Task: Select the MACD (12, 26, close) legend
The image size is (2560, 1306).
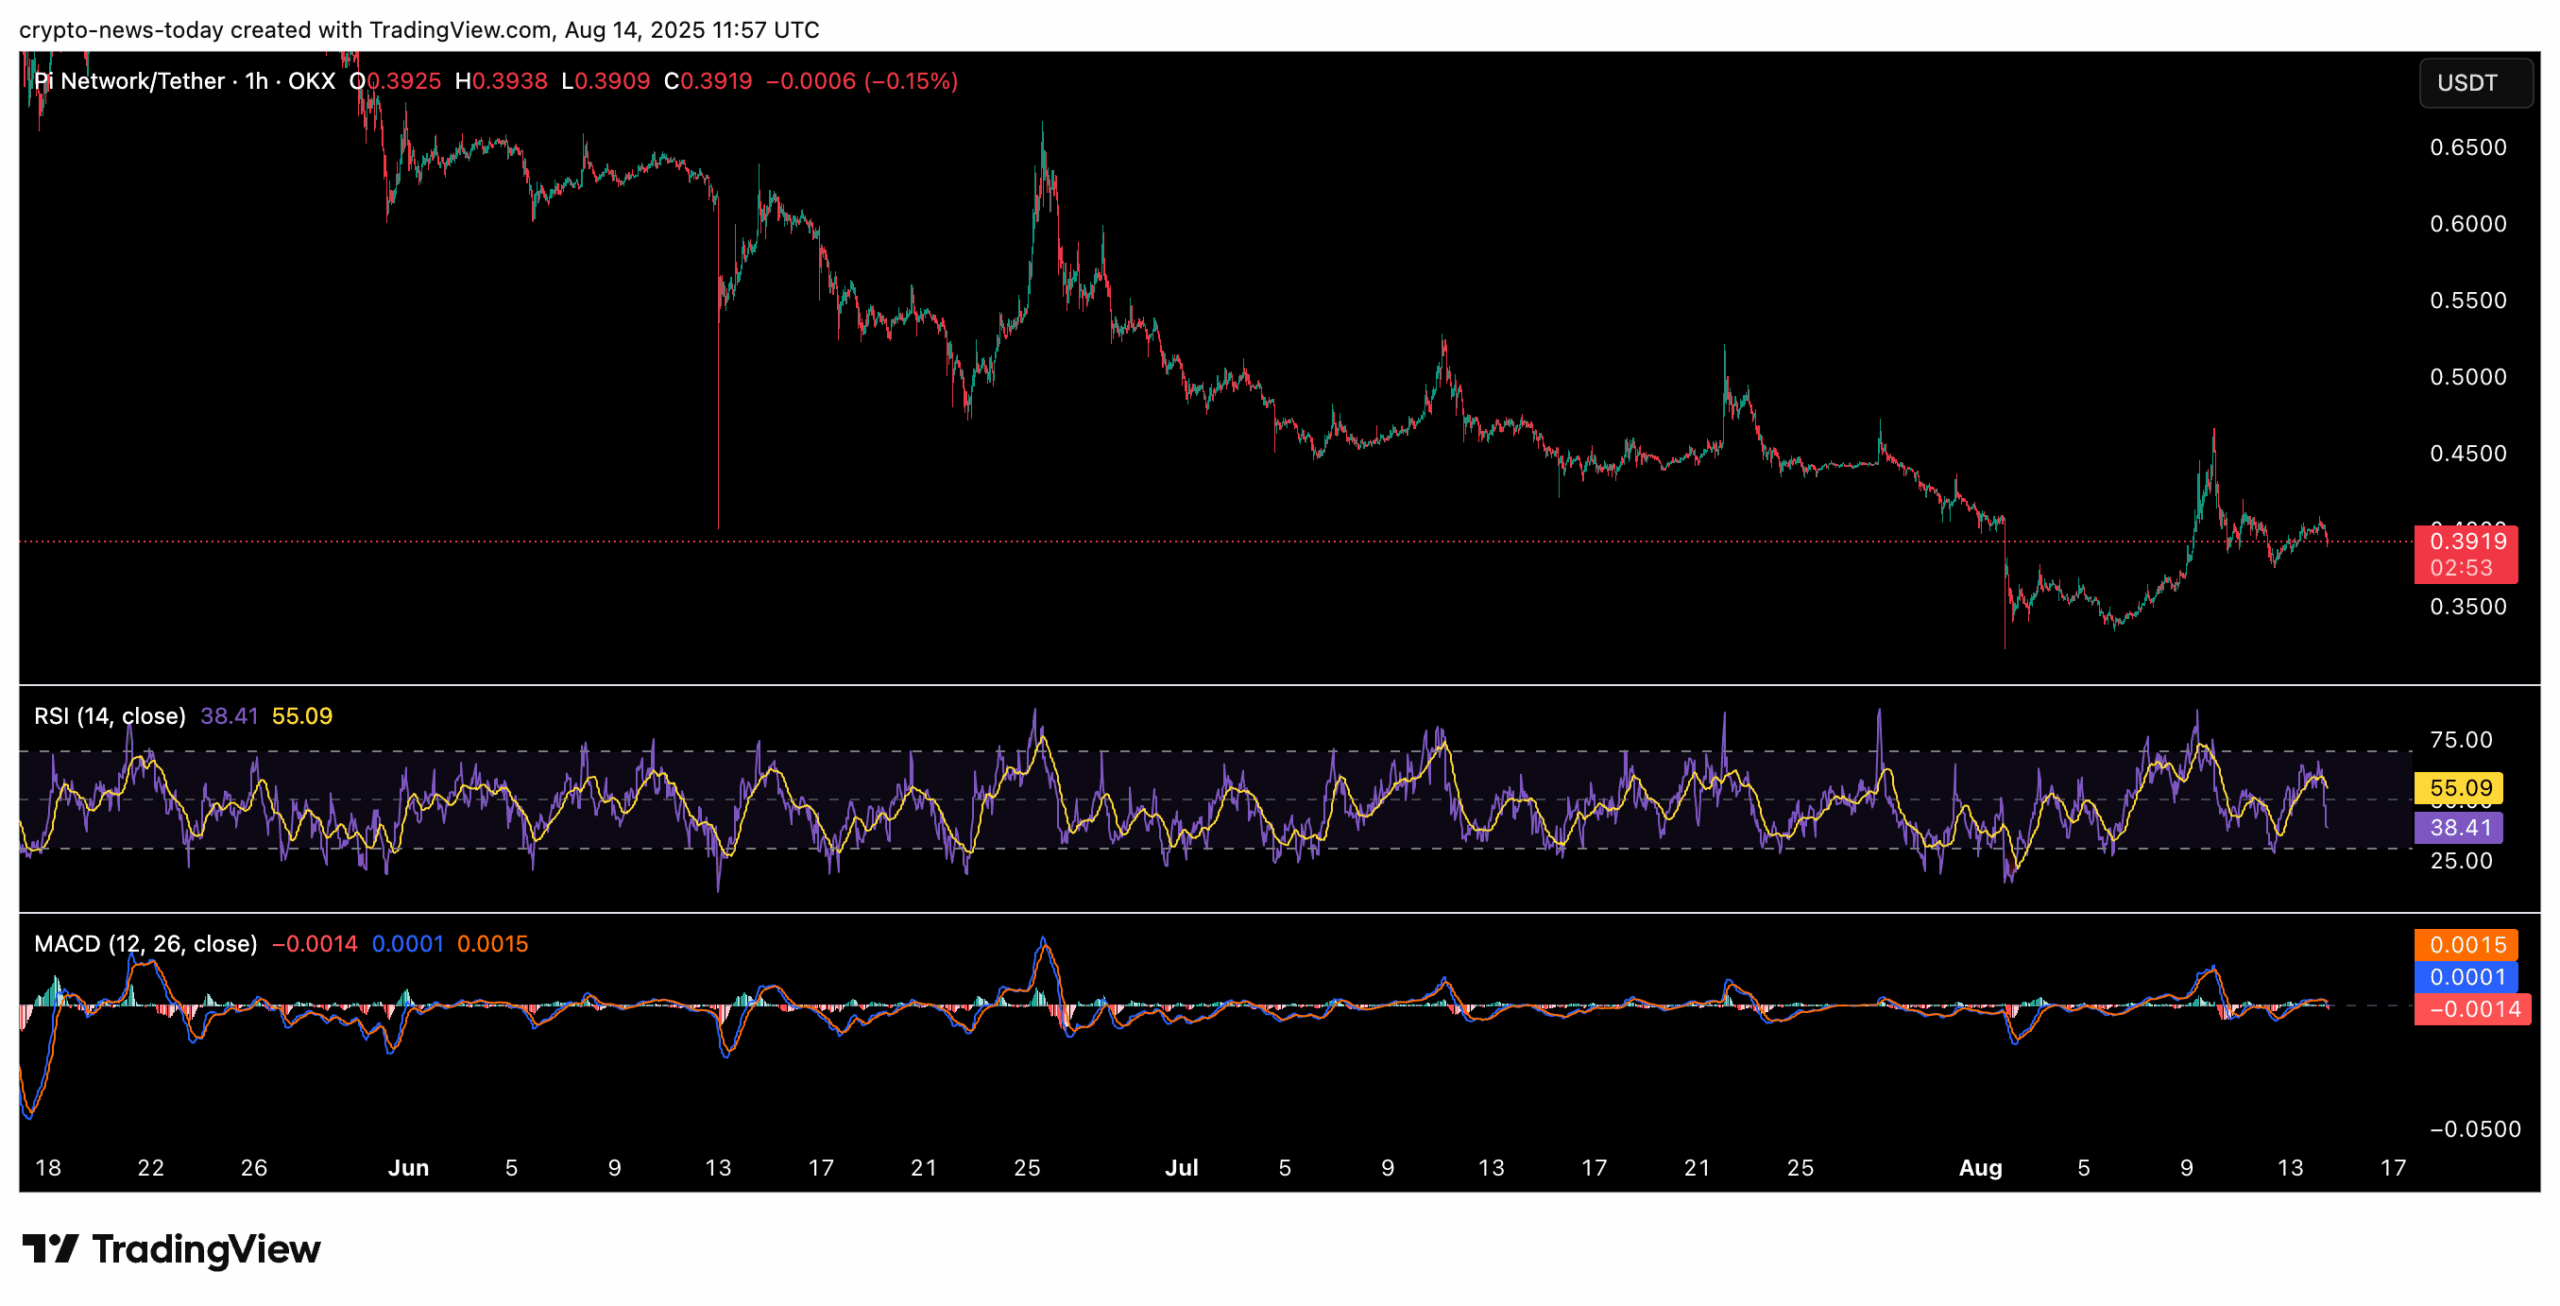Action: tap(146, 945)
